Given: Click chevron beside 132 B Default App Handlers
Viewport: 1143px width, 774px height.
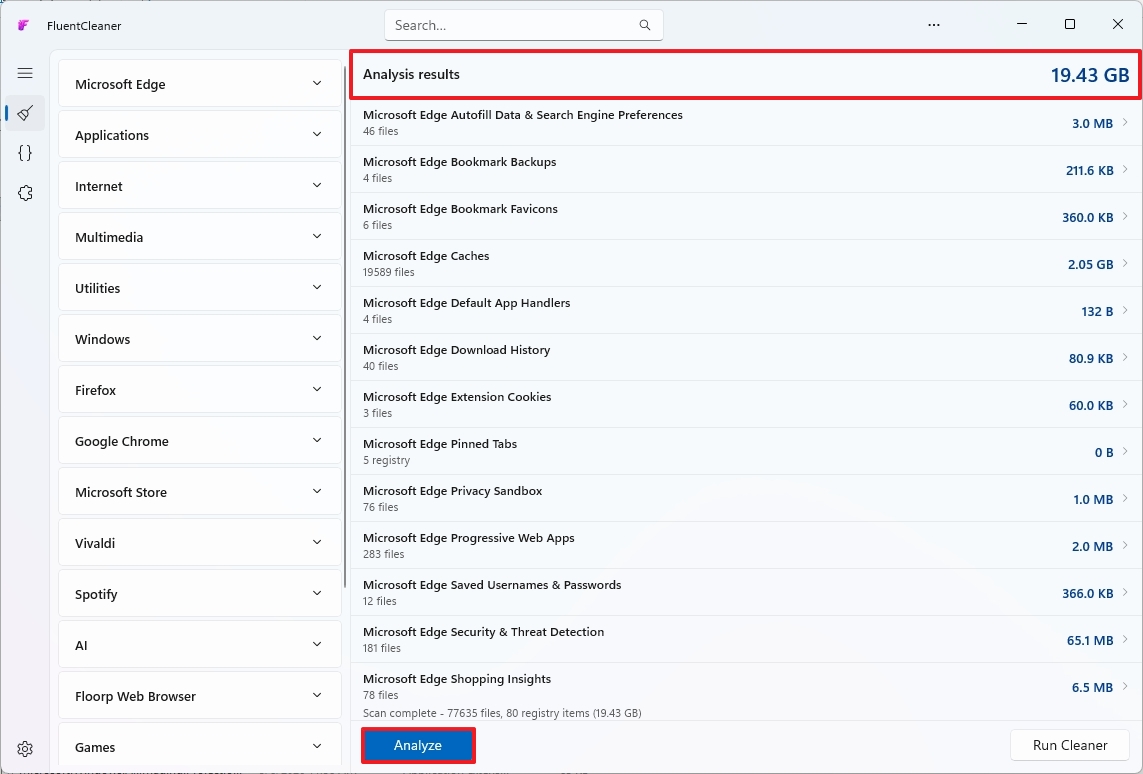Looking at the screenshot, I should tap(1126, 310).
